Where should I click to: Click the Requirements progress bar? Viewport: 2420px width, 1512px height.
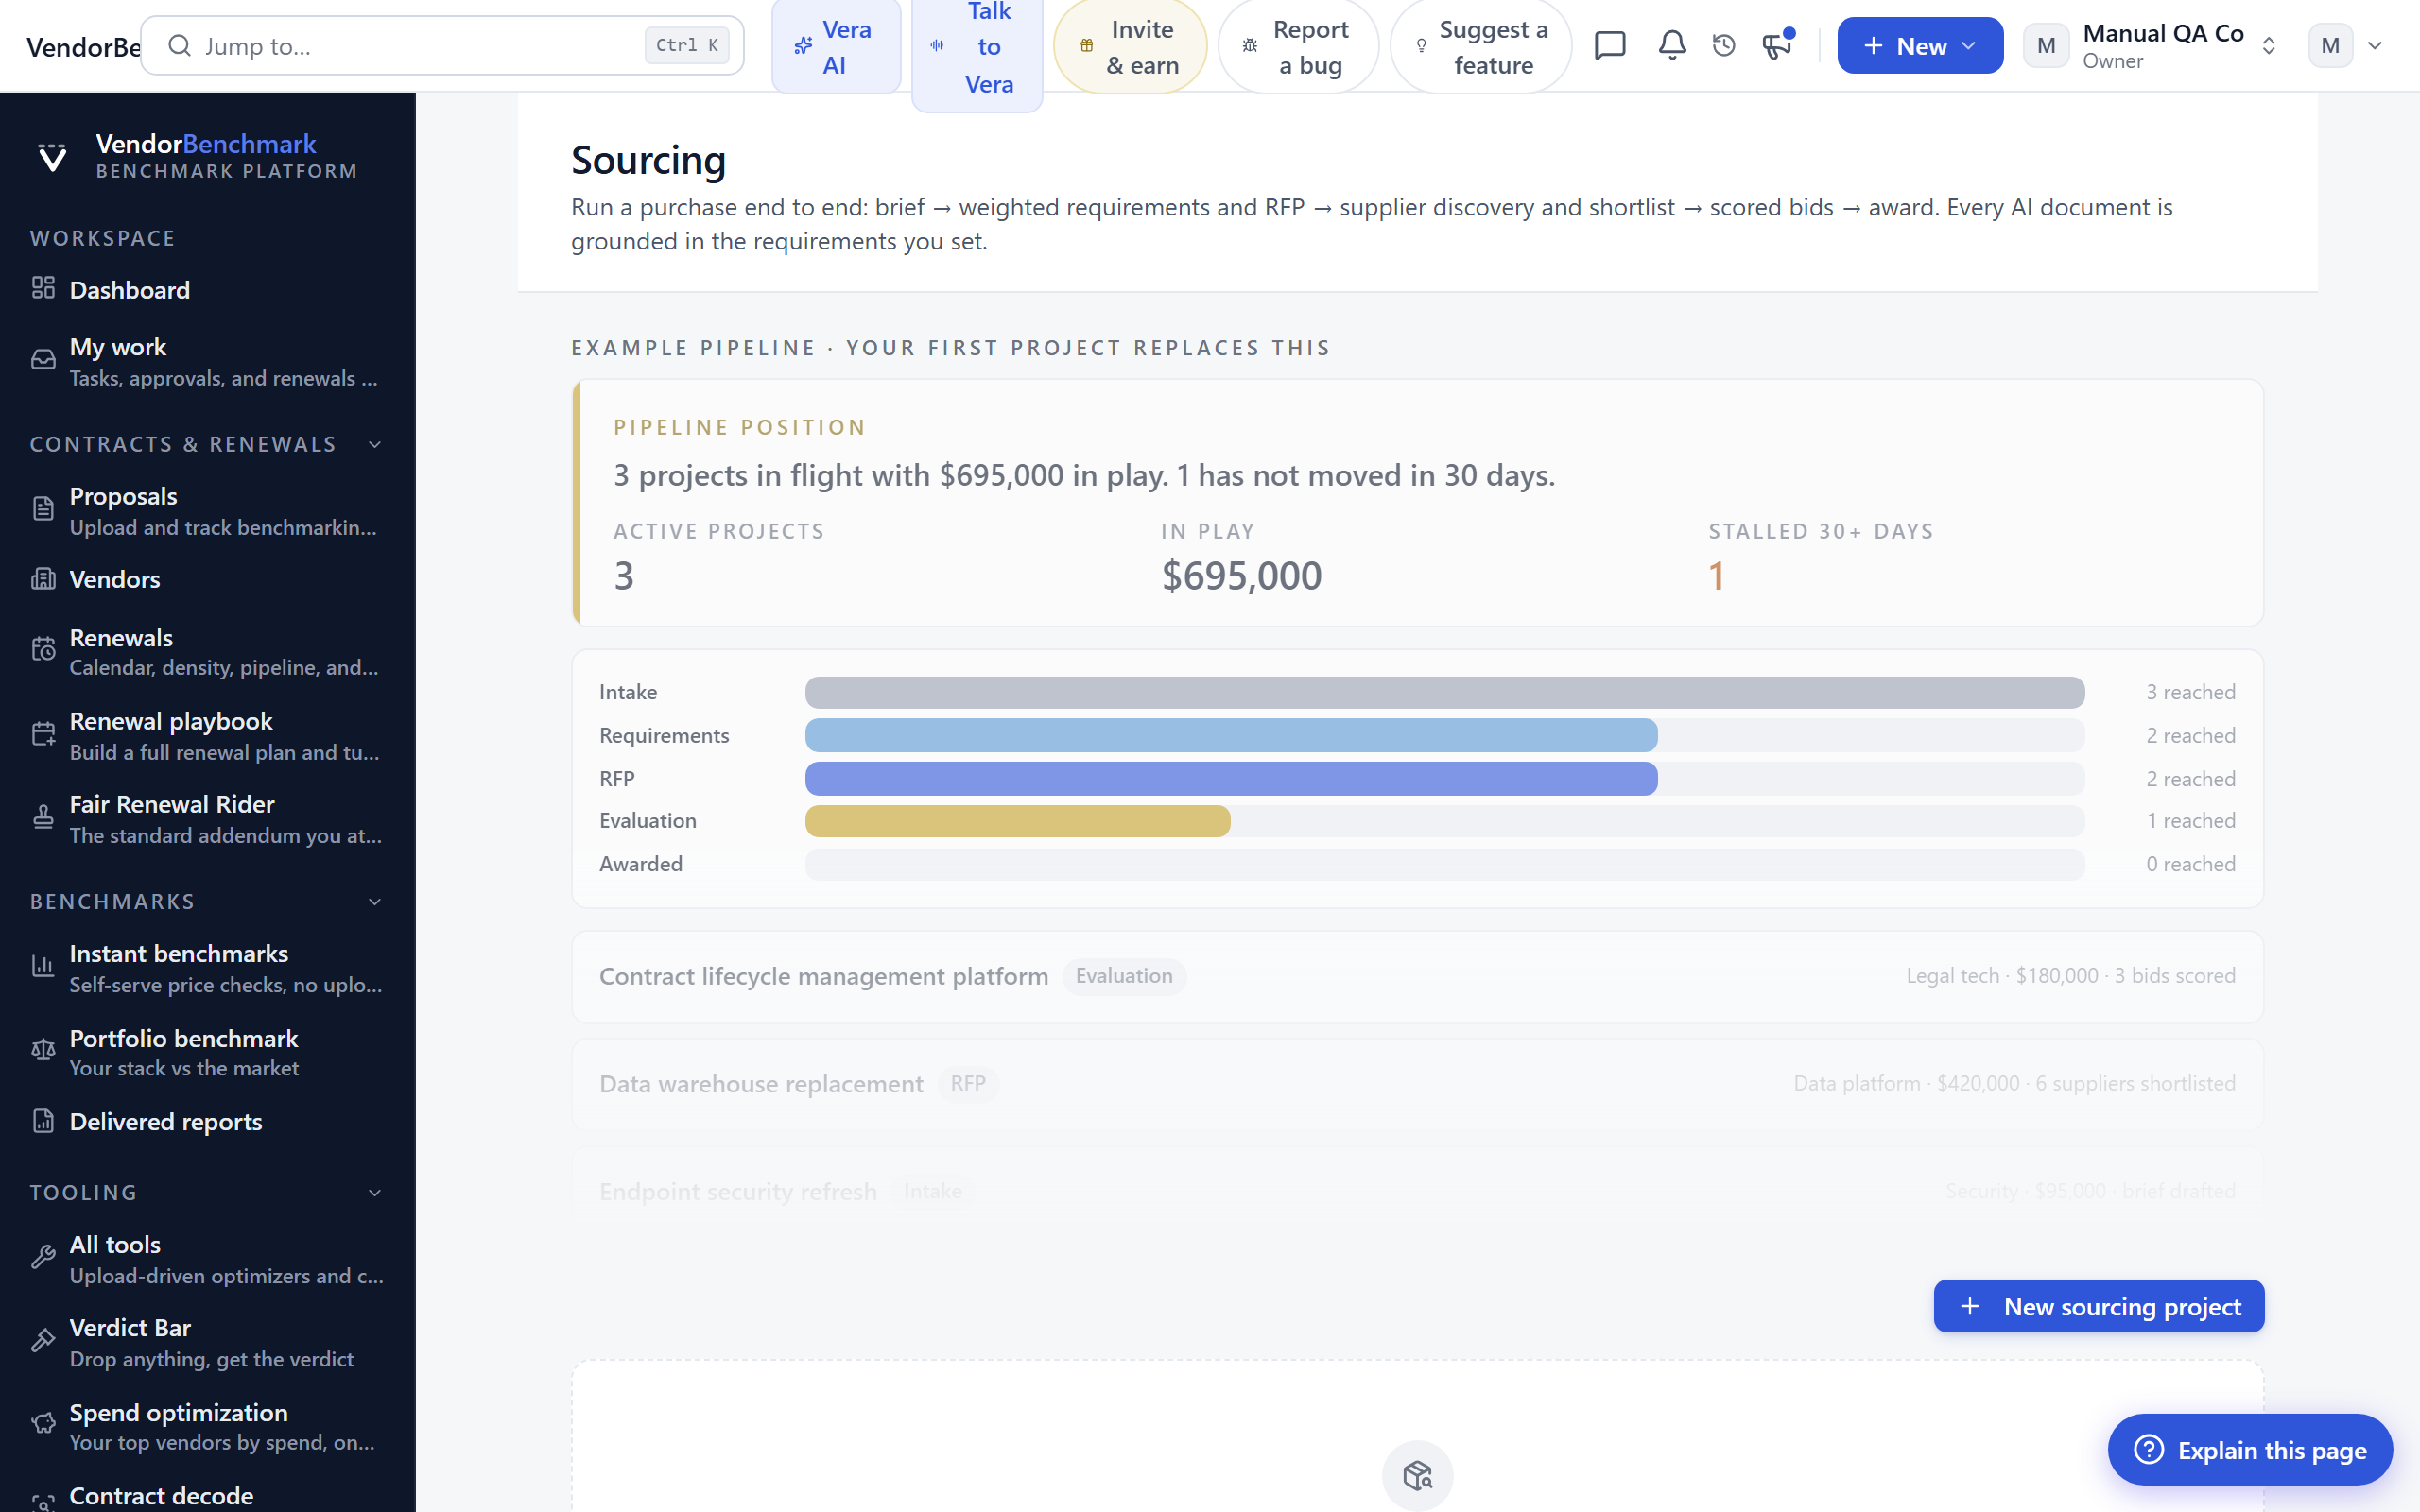[x=1444, y=735]
